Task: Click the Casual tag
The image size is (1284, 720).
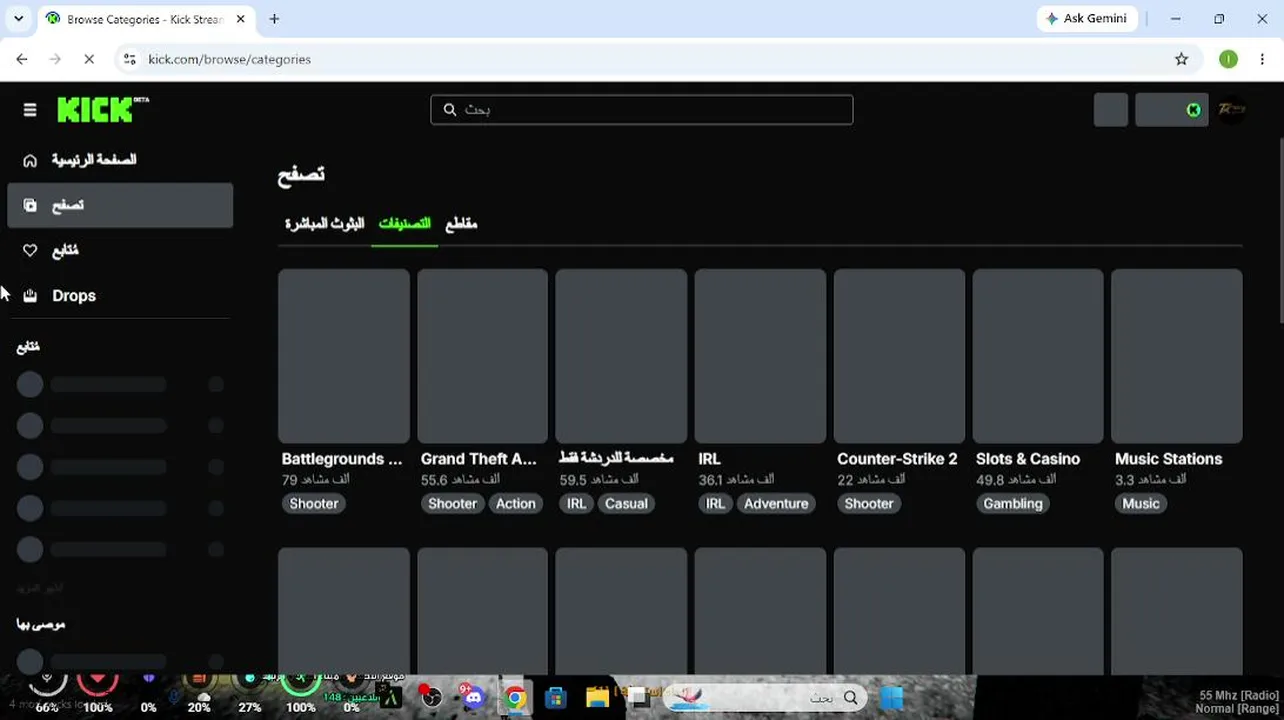Action: 626,504
